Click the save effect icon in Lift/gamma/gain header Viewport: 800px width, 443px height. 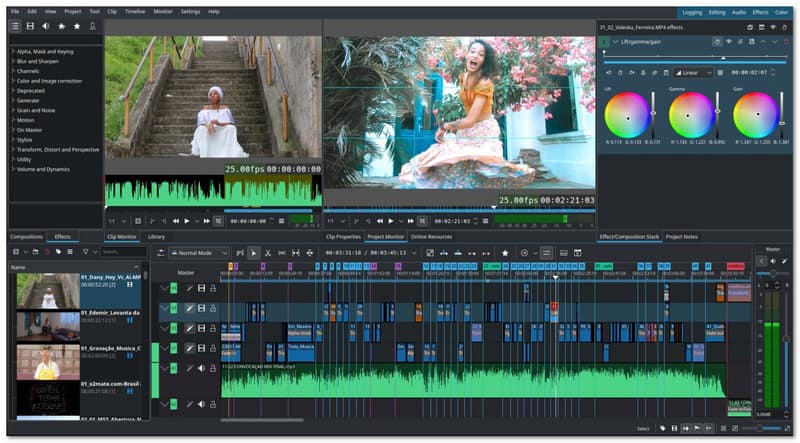[x=752, y=42]
